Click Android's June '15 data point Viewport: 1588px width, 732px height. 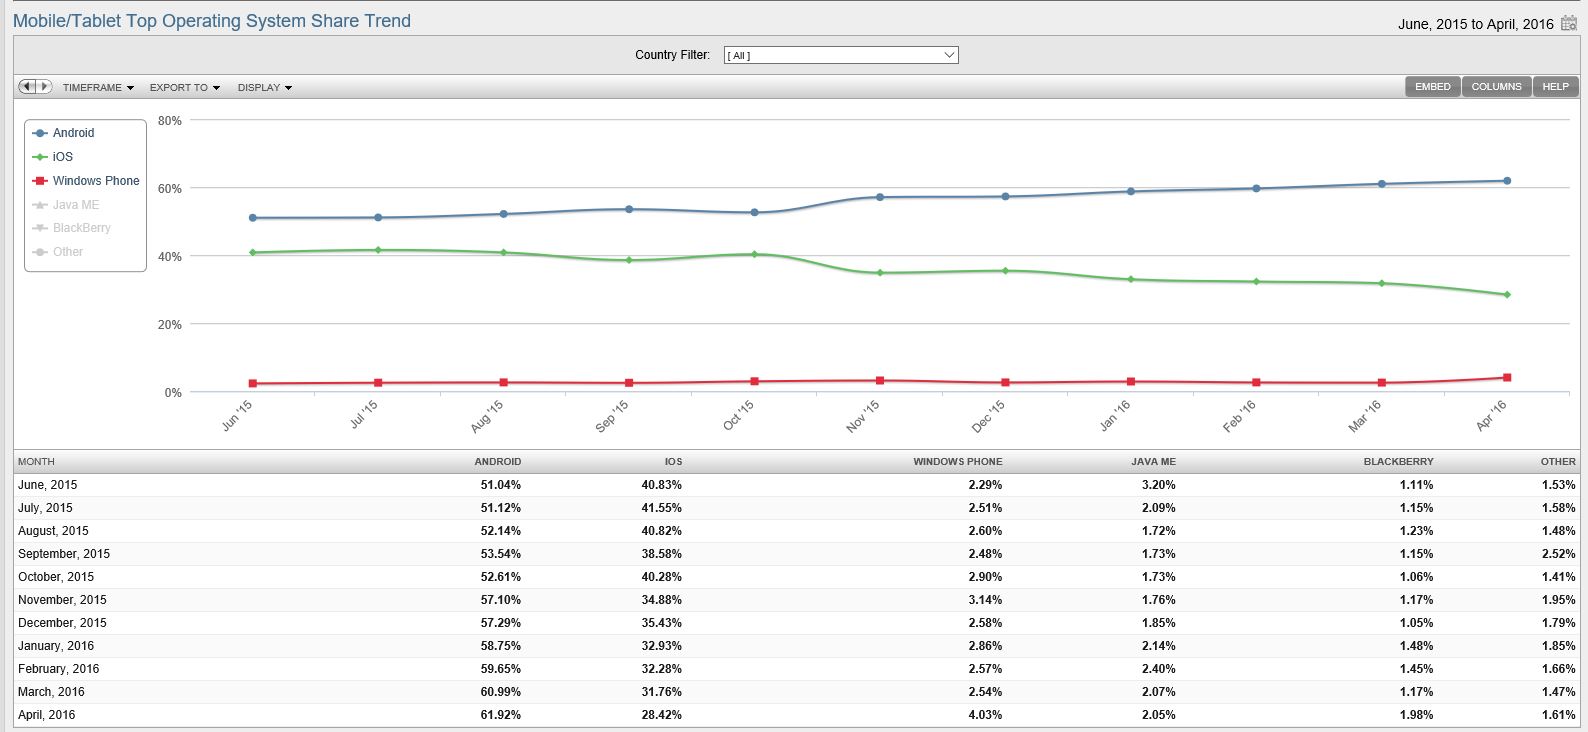(252, 218)
